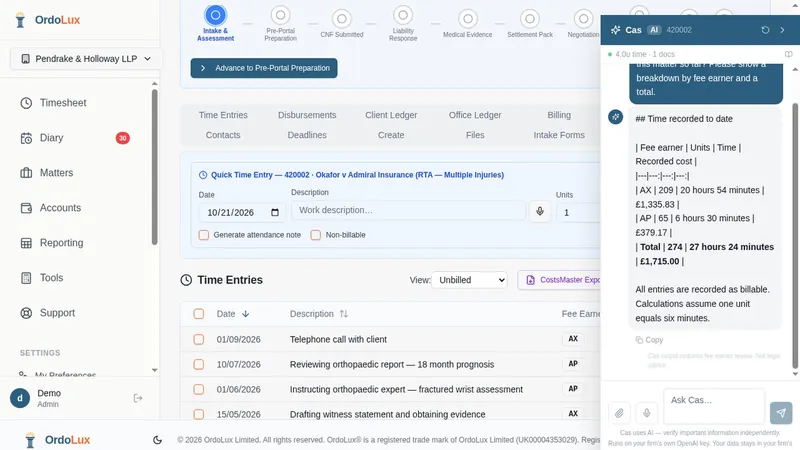Attach a file with the paperclip icon
The width and height of the screenshot is (800, 450).
click(x=619, y=413)
